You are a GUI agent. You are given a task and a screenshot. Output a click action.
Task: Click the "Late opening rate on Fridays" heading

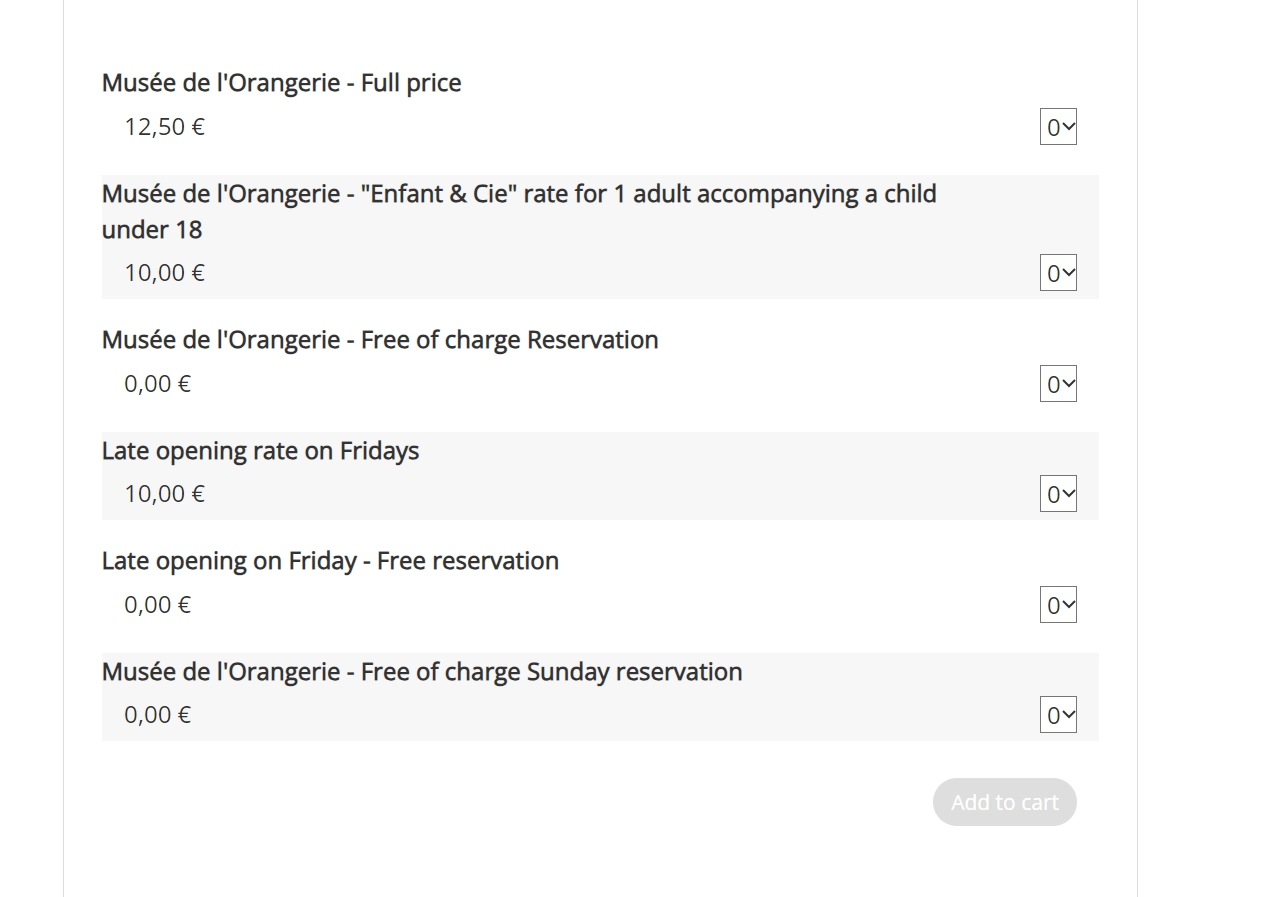coord(260,451)
